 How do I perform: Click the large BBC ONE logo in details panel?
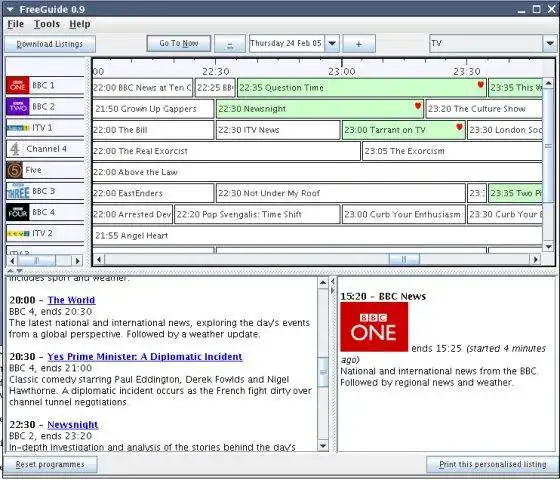374,327
